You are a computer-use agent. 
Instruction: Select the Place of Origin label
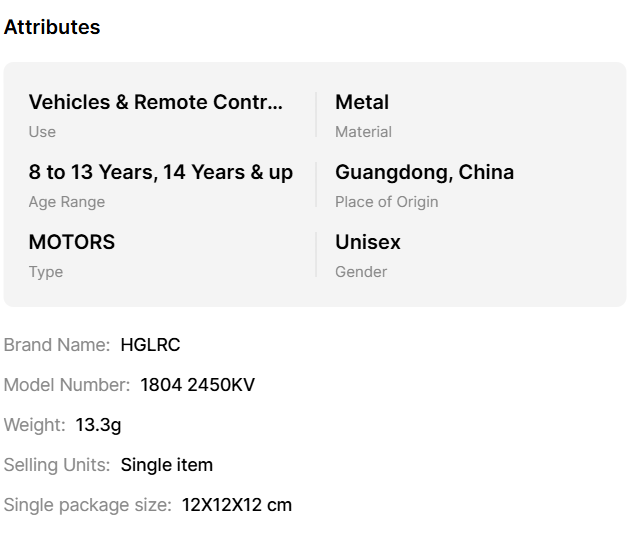click(x=386, y=202)
